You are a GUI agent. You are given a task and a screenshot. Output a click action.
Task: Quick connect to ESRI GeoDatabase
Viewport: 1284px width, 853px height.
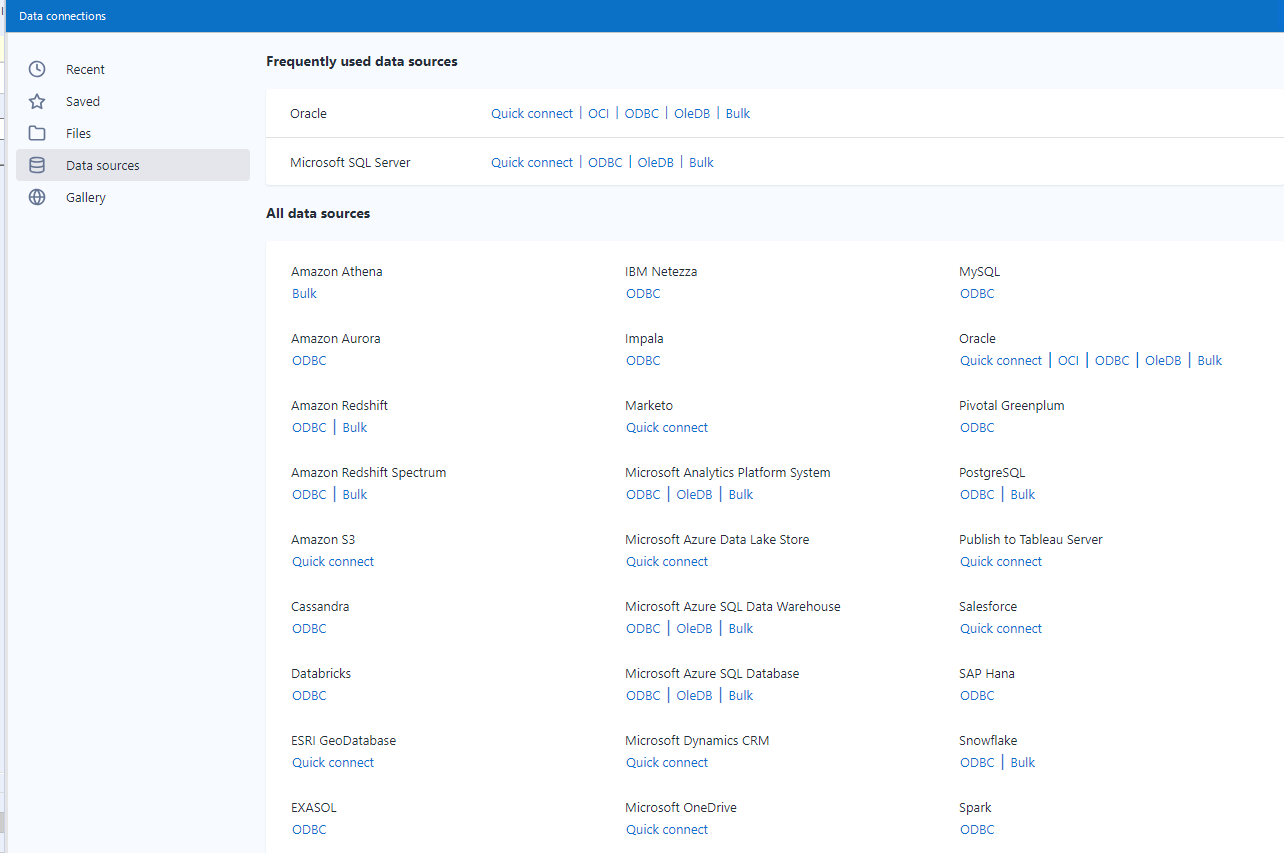[x=333, y=762]
